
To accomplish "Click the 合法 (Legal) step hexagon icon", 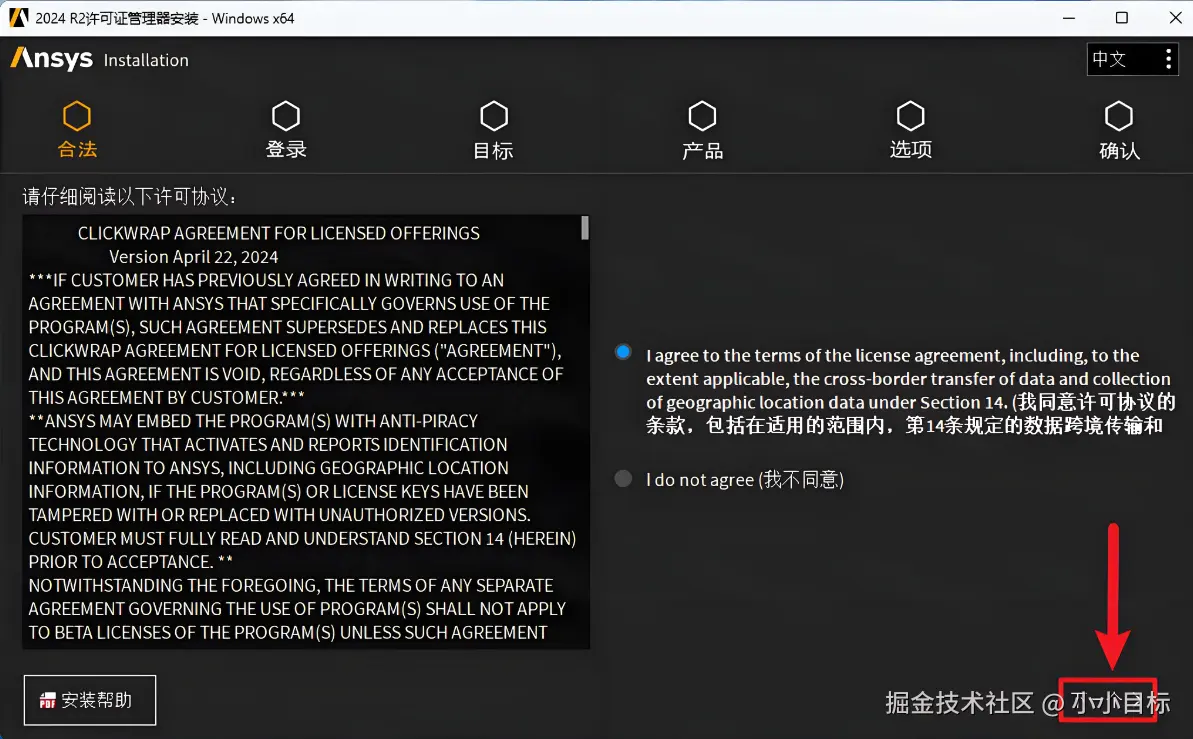I will [77, 116].
